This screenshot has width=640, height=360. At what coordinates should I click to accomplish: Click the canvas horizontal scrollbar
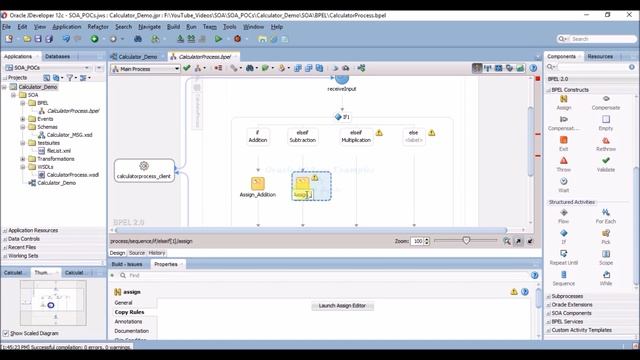(311, 230)
